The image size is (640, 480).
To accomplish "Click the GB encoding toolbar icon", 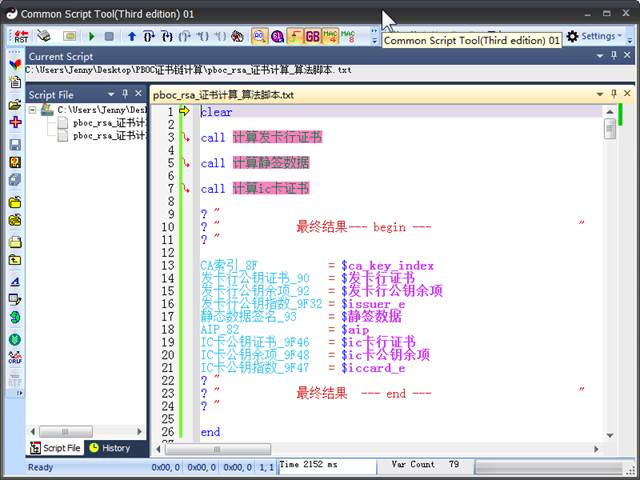I will (312, 36).
